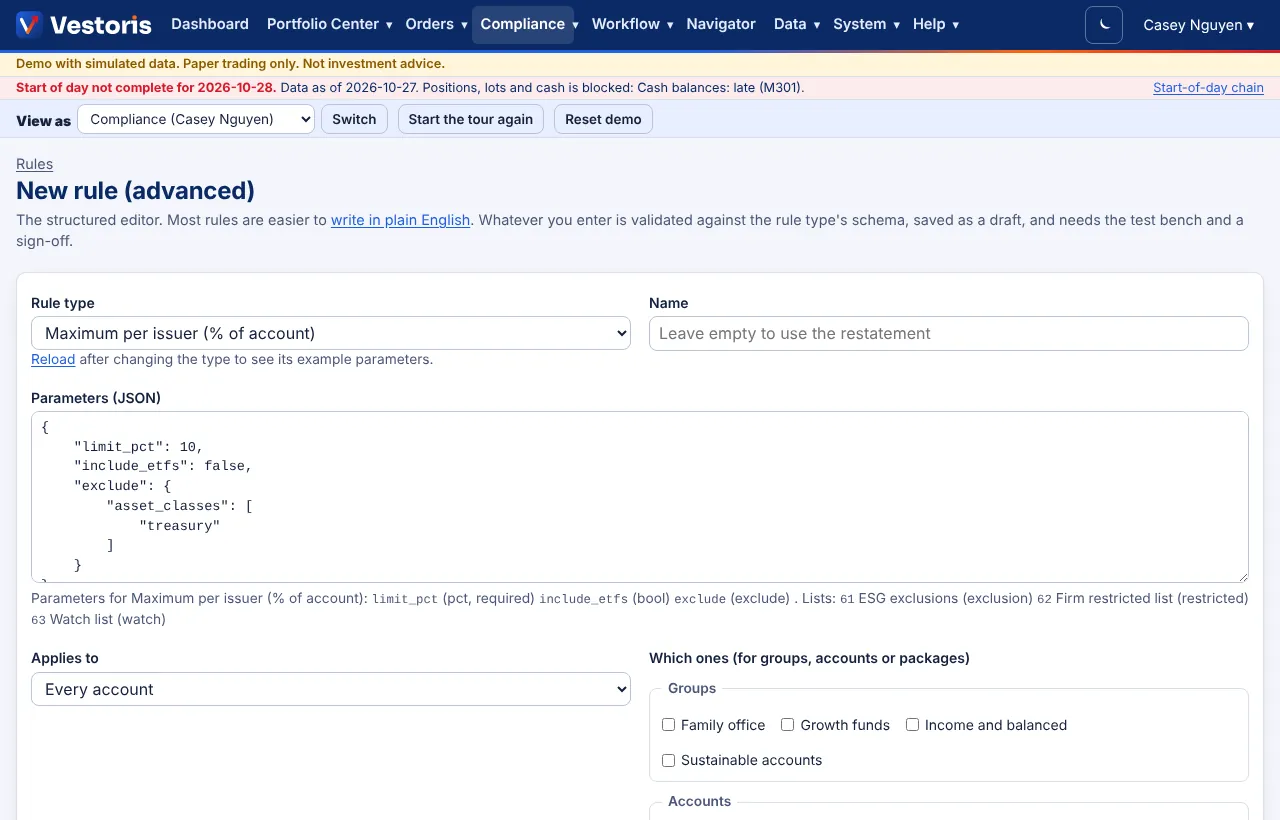1280x820 pixels.
Task: Open the Help menu
Action: tap(936, 24)
